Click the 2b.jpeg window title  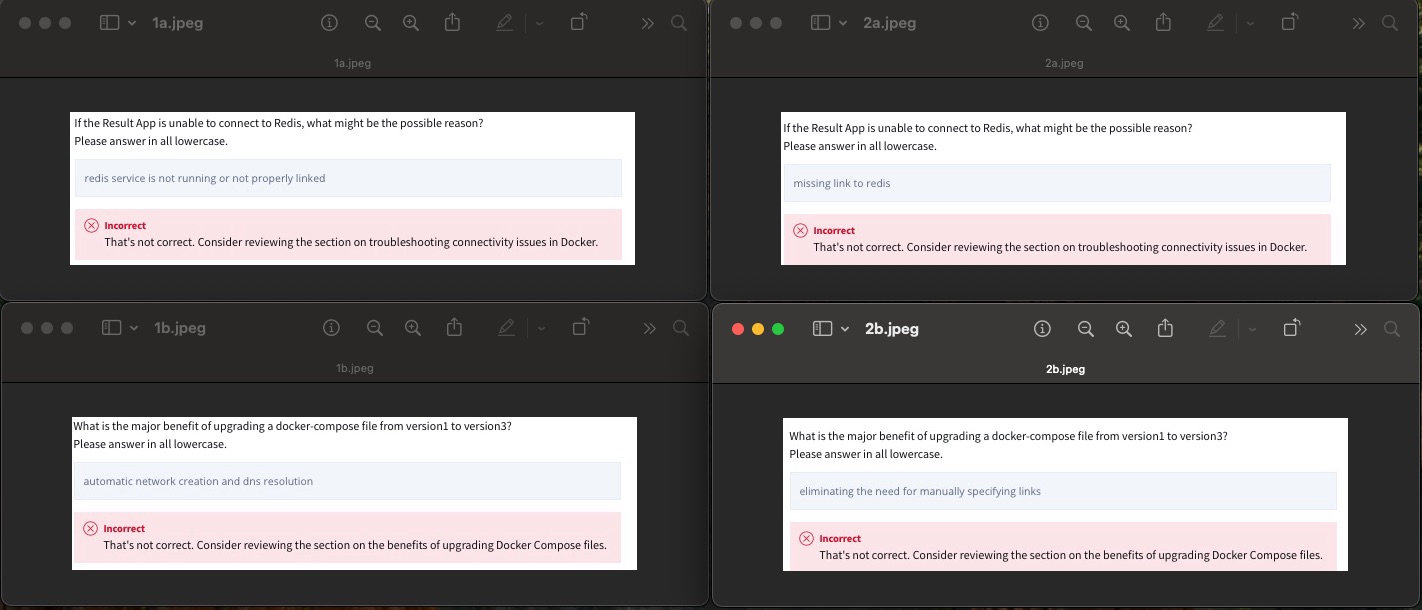(x=892, y=329)
